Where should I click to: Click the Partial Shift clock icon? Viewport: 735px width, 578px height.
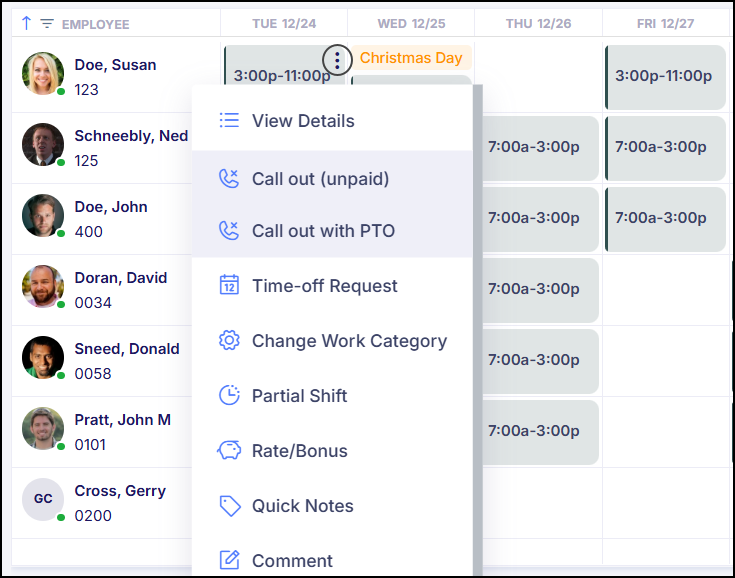(x=229, y=396)
